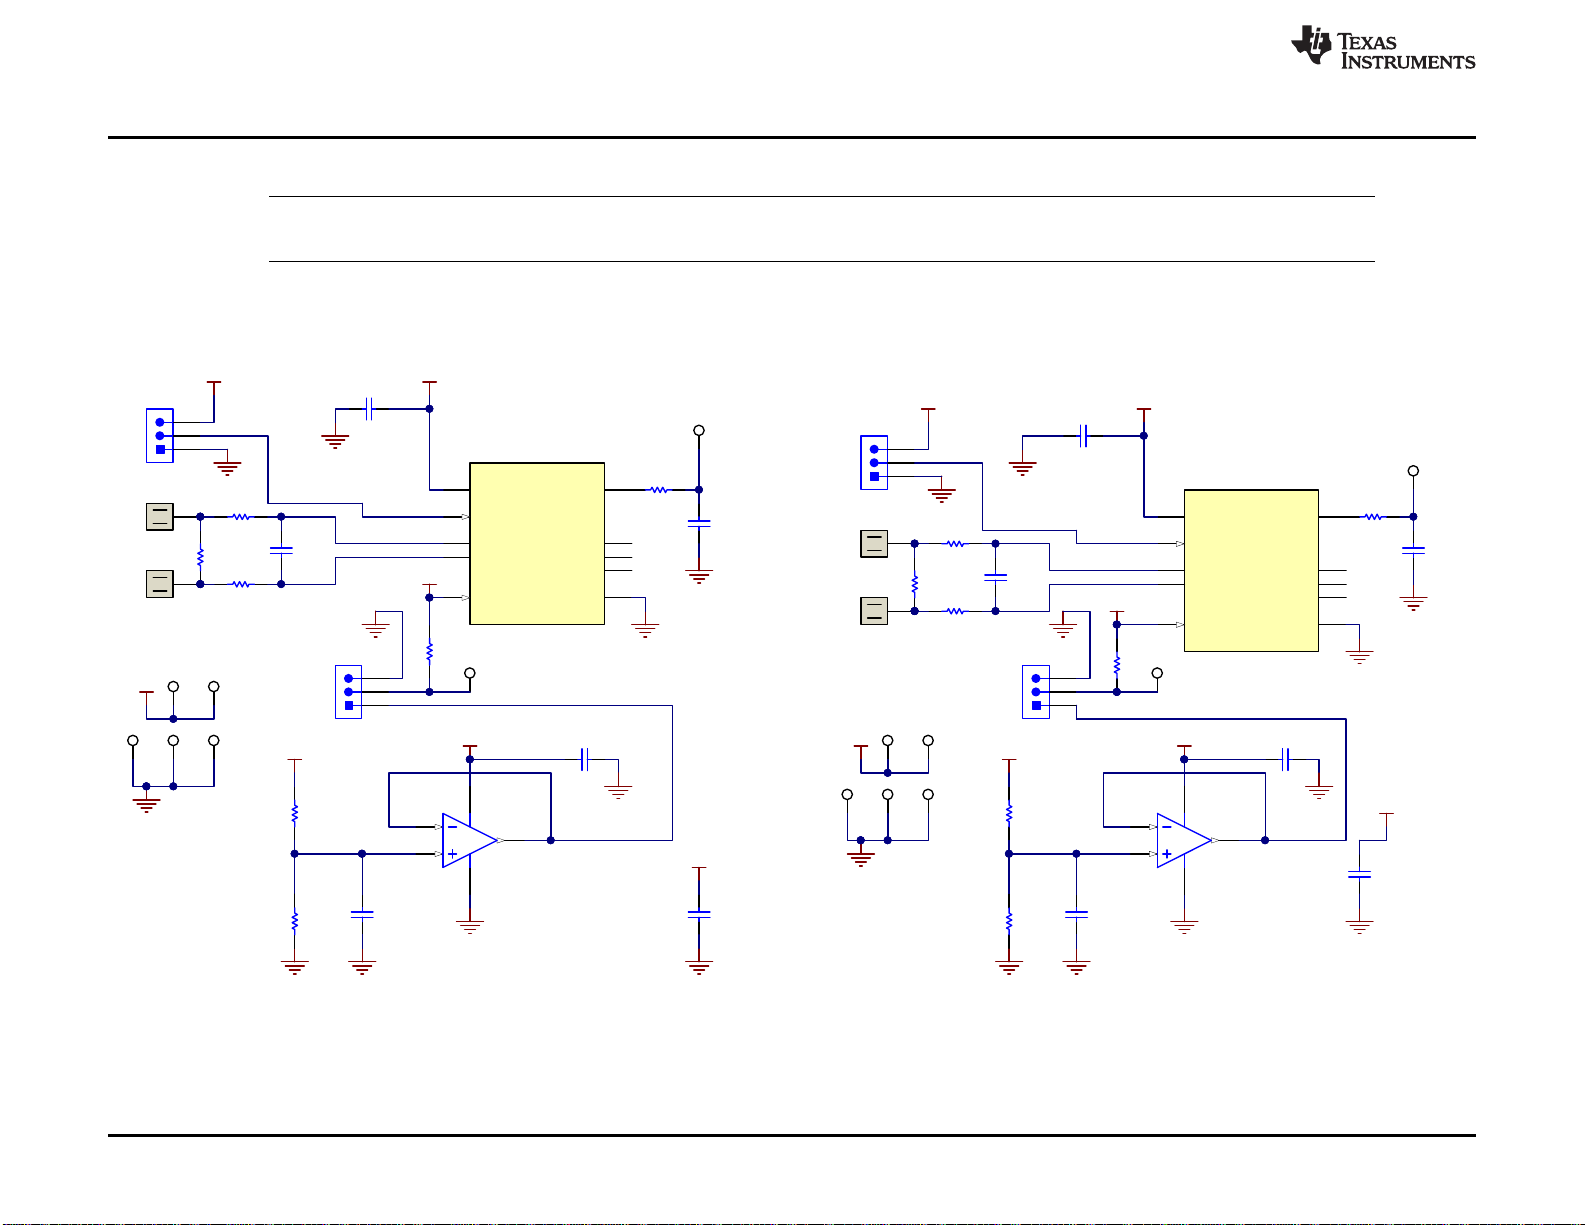The height and width of the screenshot is (1225, 1585).
Task: Click output test point circle in right schematic
Action: click(x=1413, y=470)
